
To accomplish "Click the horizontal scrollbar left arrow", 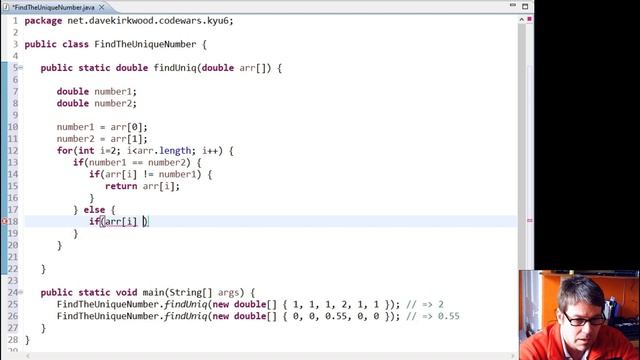I will click(28, 356).
